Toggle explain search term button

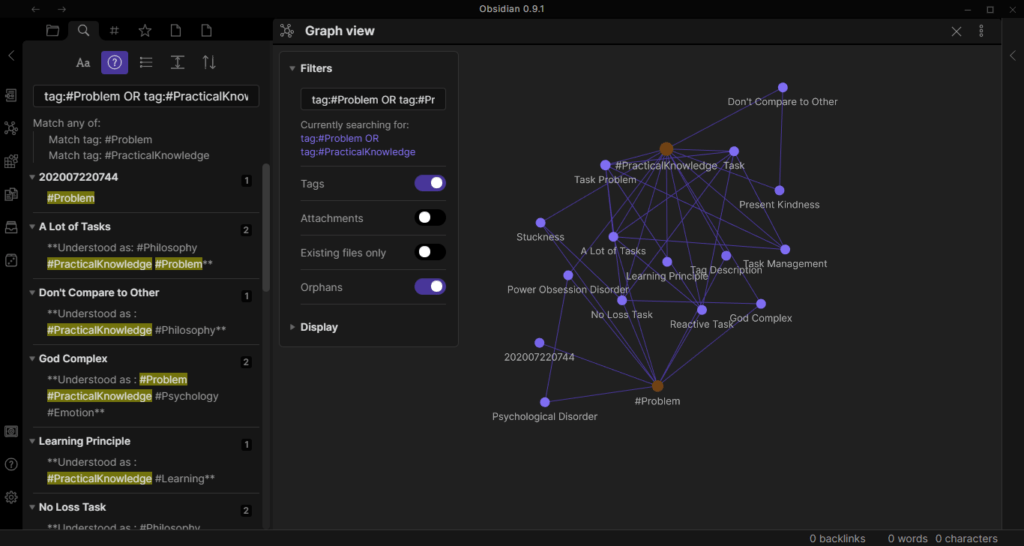115,63
